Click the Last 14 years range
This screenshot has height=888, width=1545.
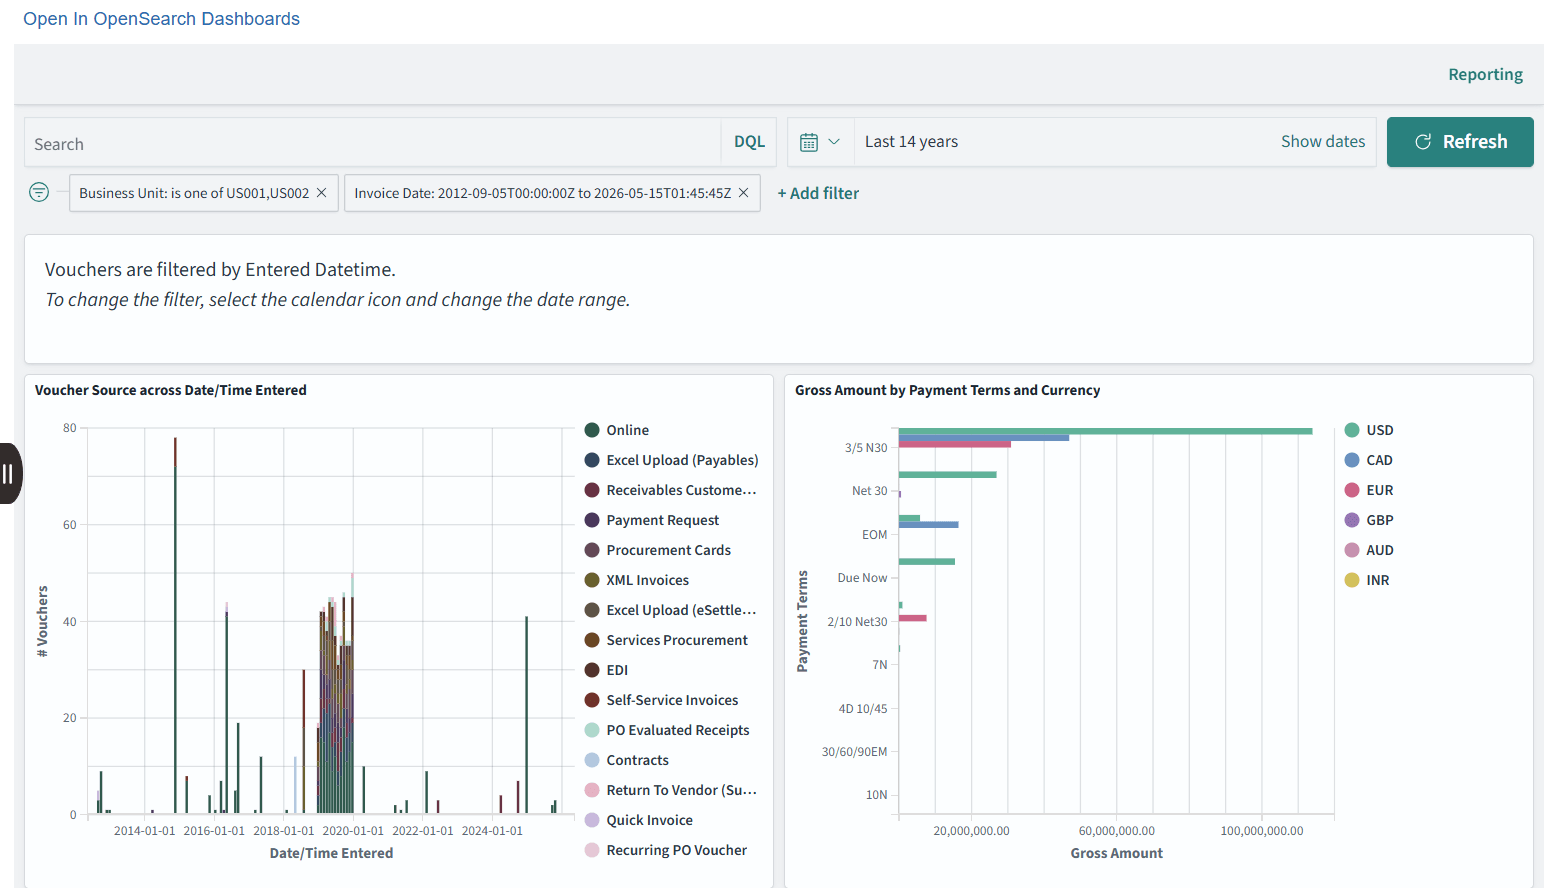[x=911, y=142]
